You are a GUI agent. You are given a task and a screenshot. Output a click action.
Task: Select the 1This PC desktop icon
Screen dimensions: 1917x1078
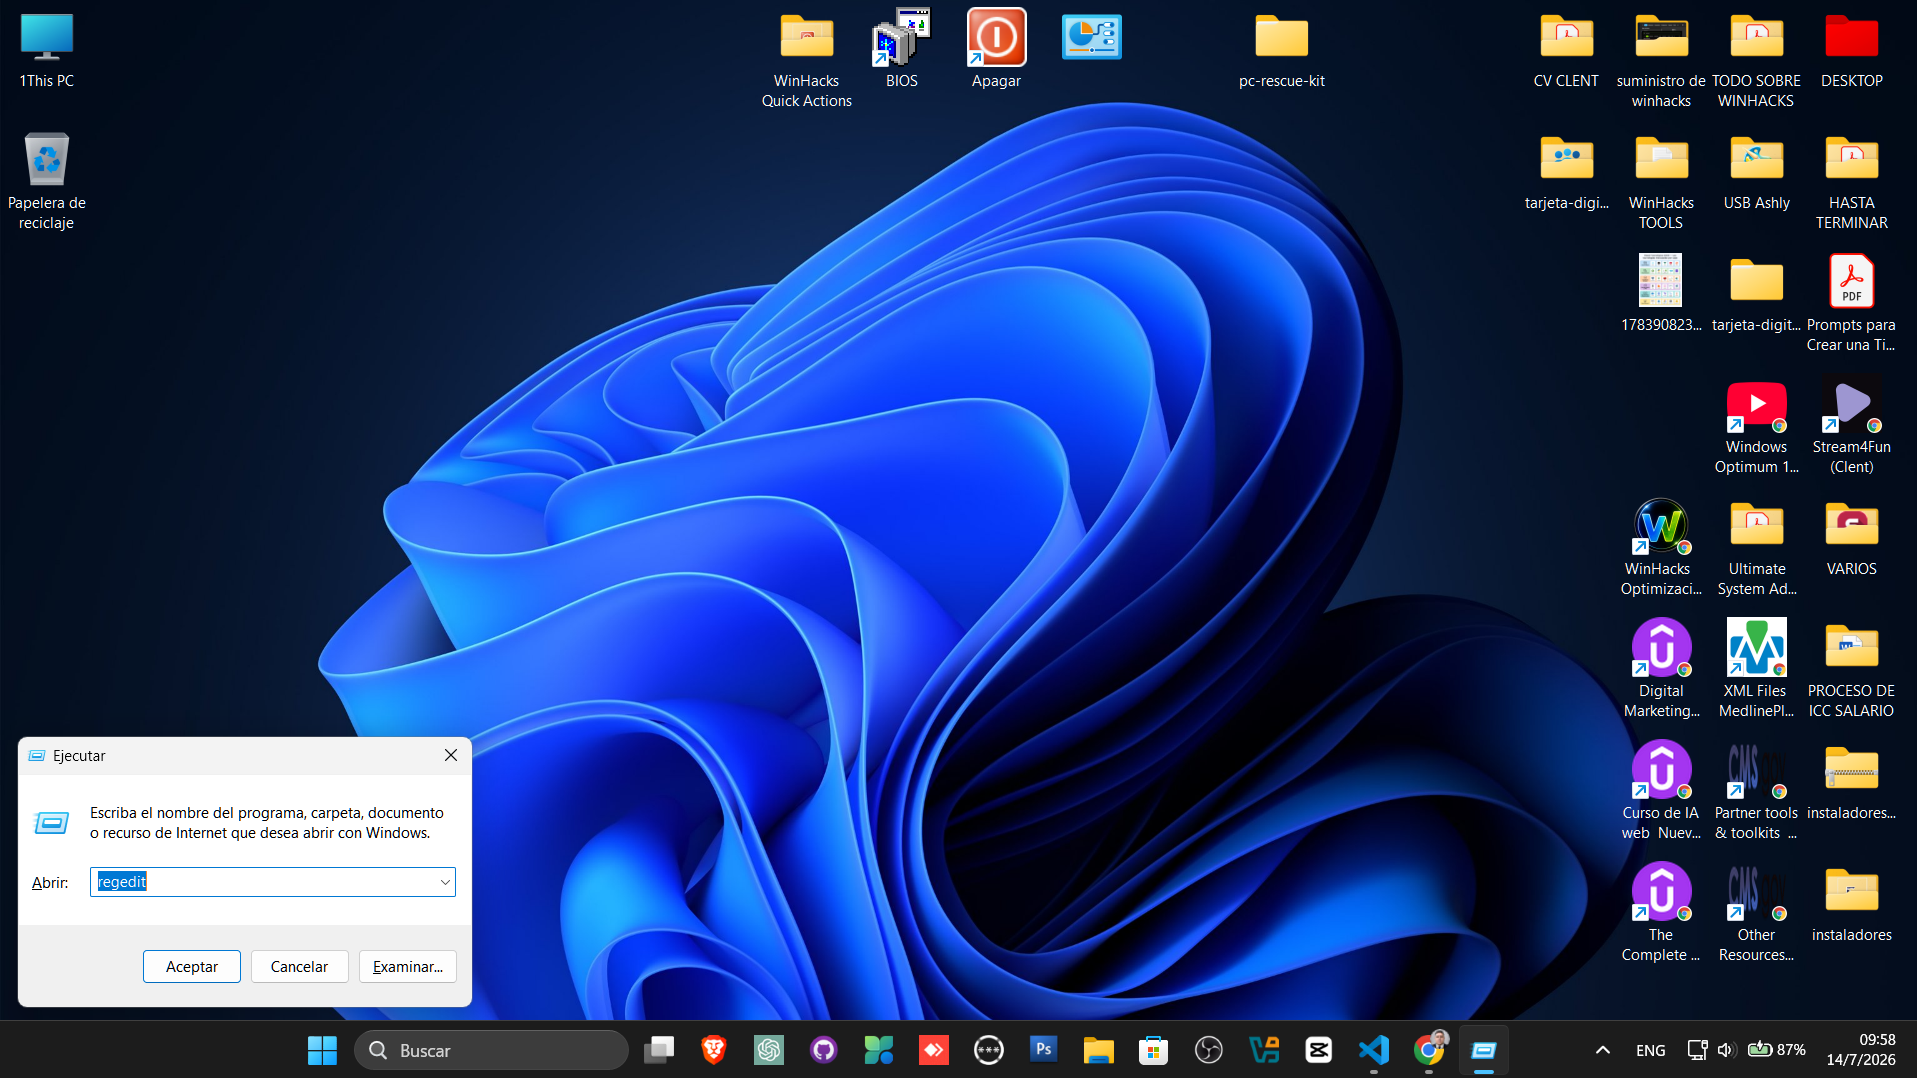(x=47, y=50)
